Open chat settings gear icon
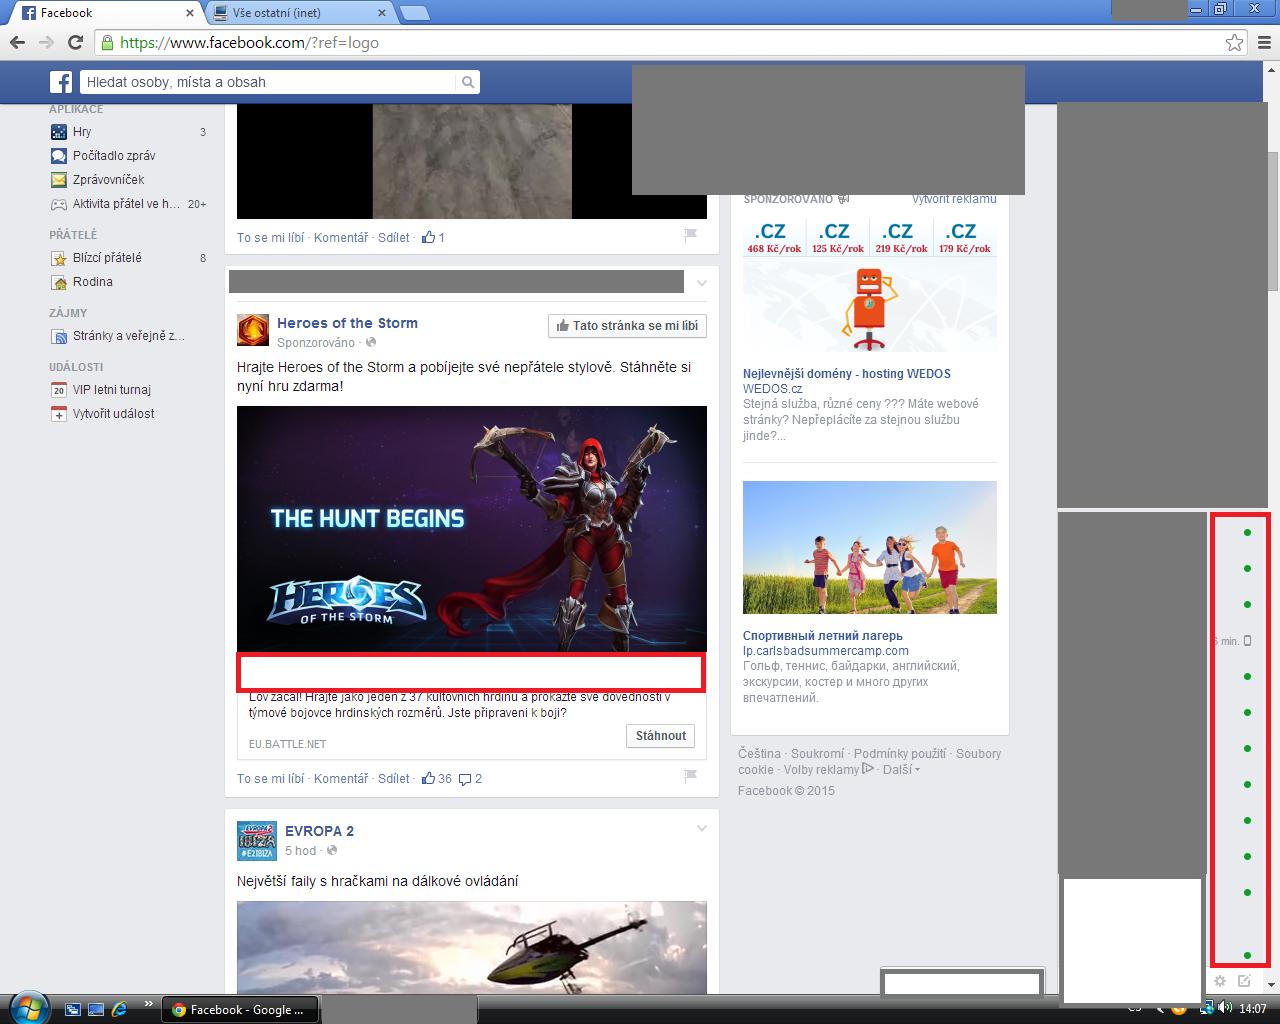 1220,981
